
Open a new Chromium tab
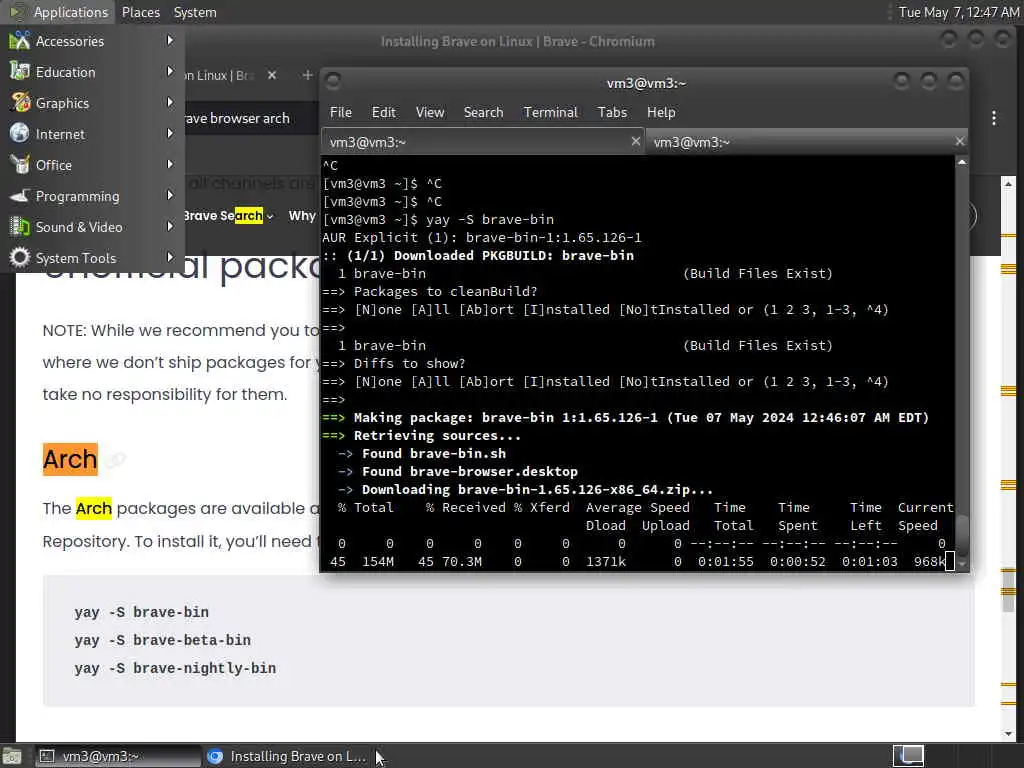(x=307, y=75)
